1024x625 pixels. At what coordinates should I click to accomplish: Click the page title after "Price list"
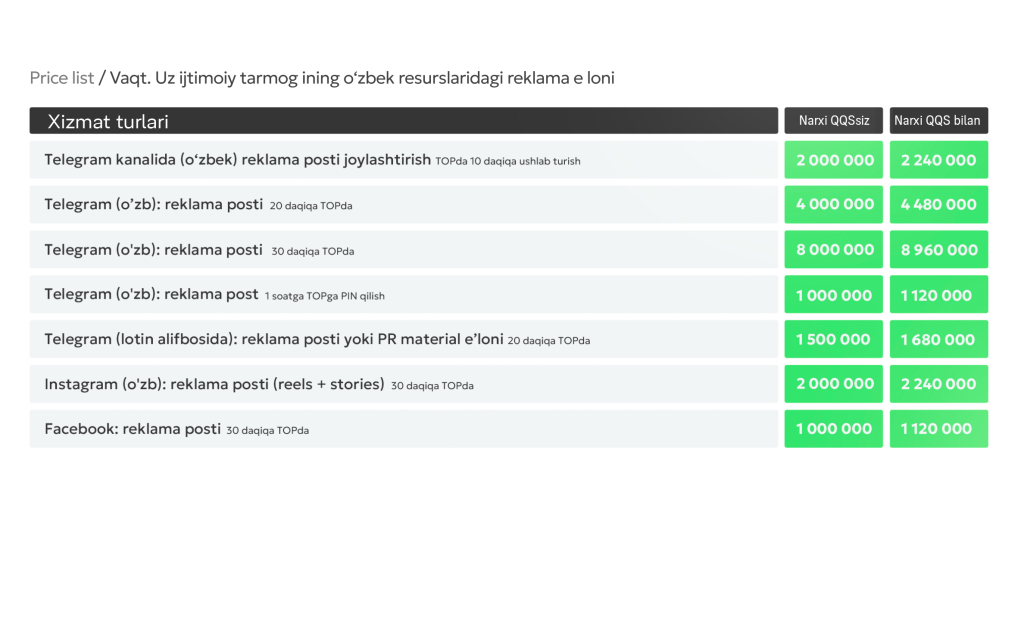[362, 78]
